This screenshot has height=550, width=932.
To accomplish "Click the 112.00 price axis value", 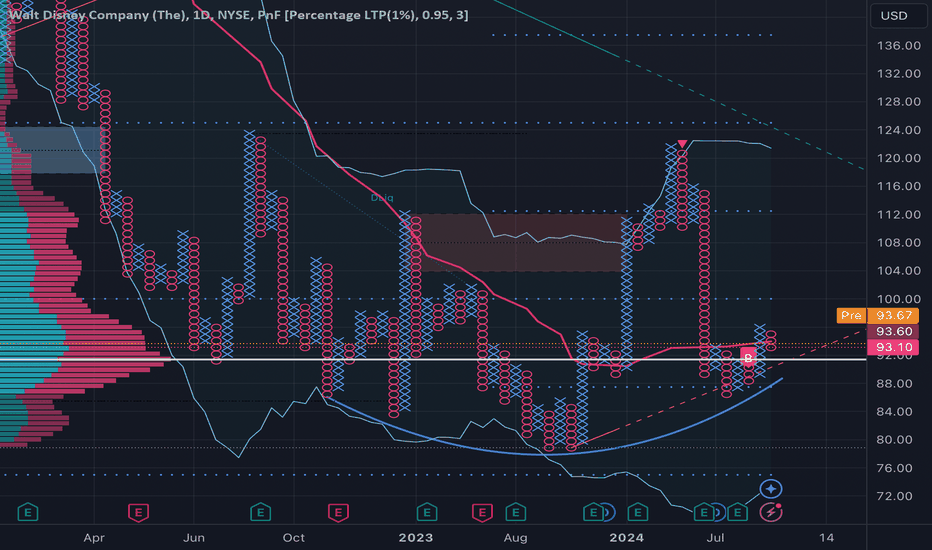I will coord(898,215).
